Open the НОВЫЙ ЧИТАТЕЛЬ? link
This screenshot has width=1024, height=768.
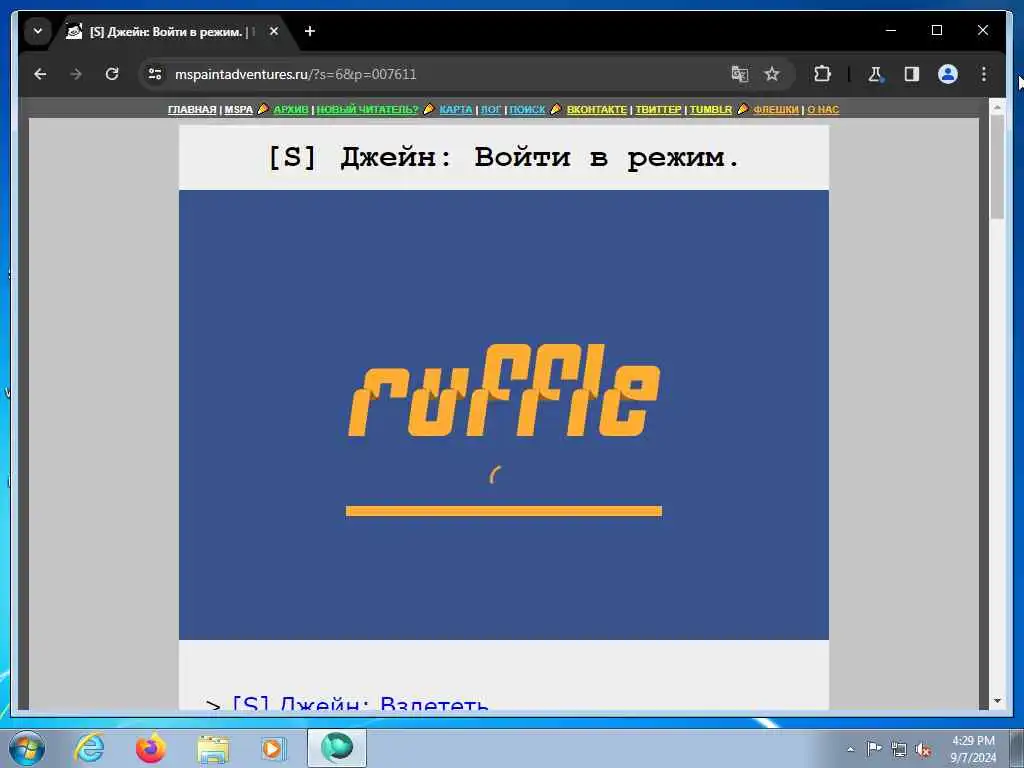(367, 110)
